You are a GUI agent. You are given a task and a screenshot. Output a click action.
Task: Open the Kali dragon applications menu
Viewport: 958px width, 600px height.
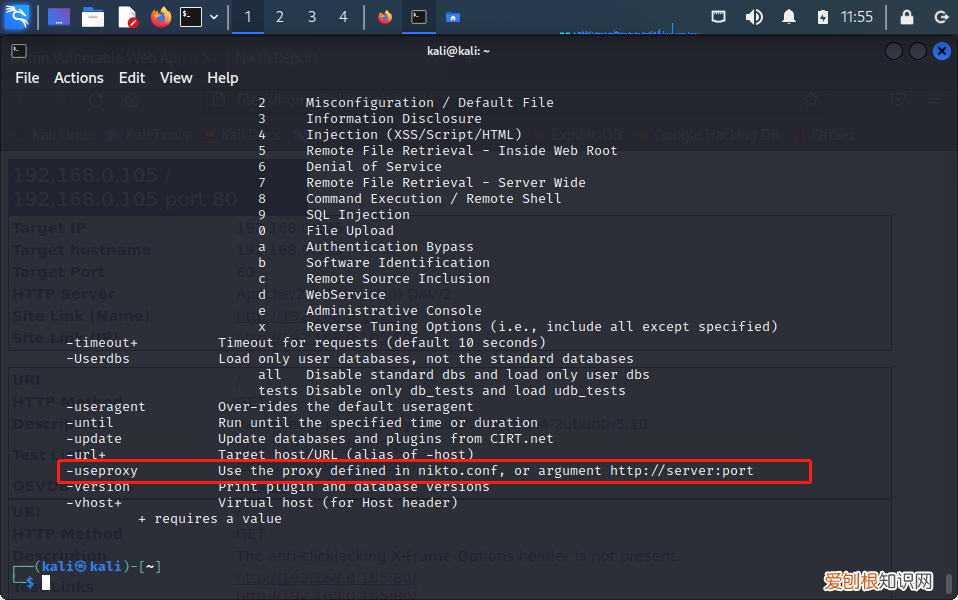(x=18, y=17)
